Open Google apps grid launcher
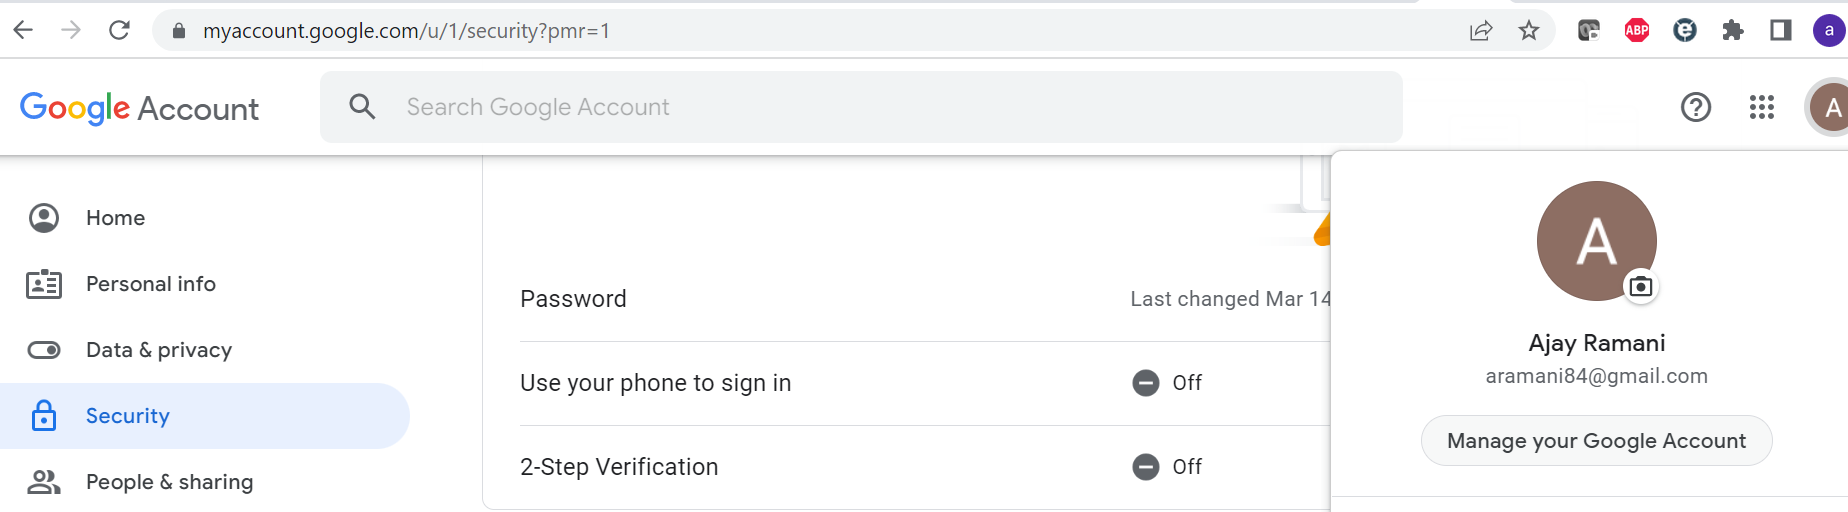The width and height of the screenshot is (1848, 512). coord(1762,107)
